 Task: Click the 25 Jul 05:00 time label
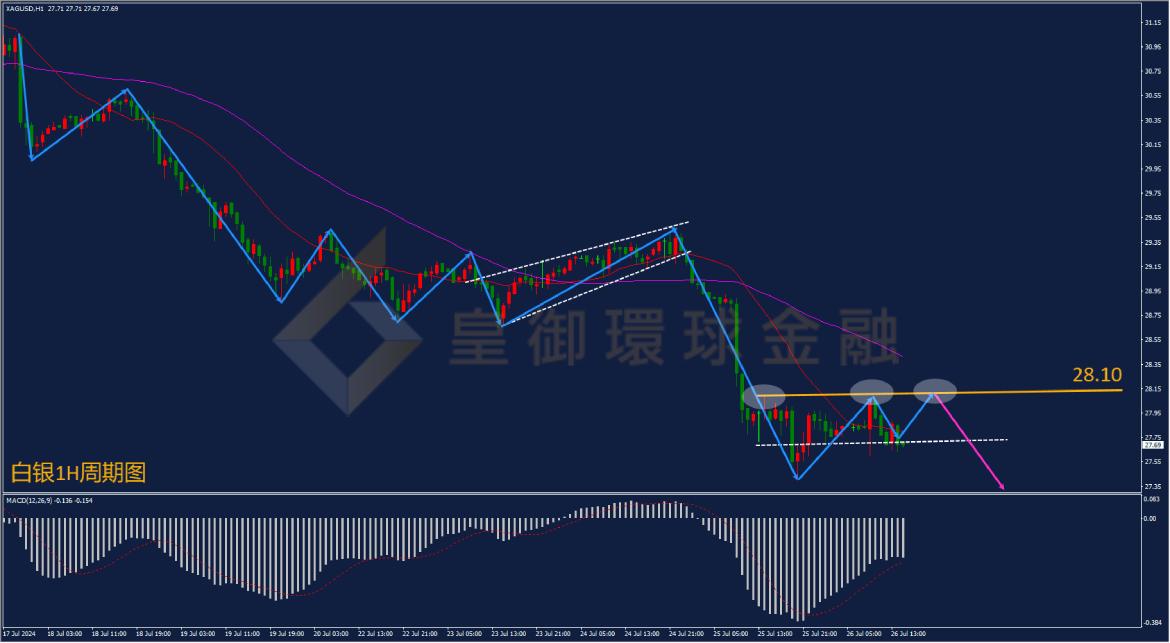[x=731, y=634]
